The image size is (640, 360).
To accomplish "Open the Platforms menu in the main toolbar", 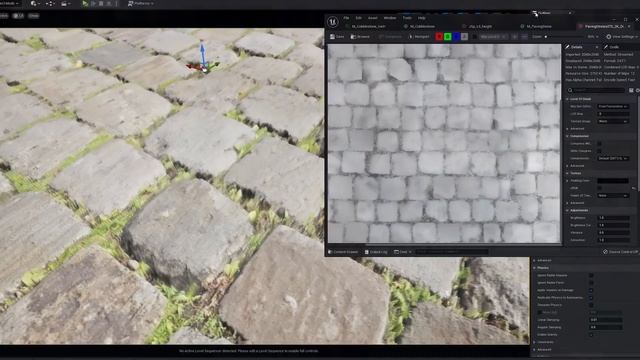I will [x=141, y=4].
